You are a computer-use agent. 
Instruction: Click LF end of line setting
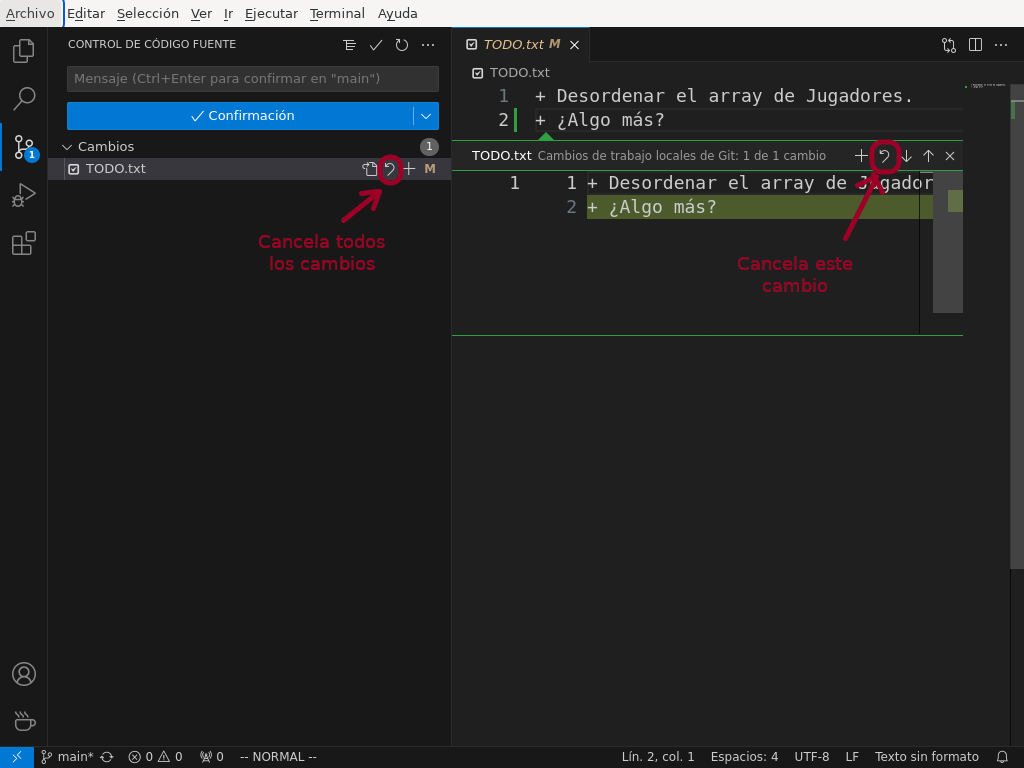(852, 757)
